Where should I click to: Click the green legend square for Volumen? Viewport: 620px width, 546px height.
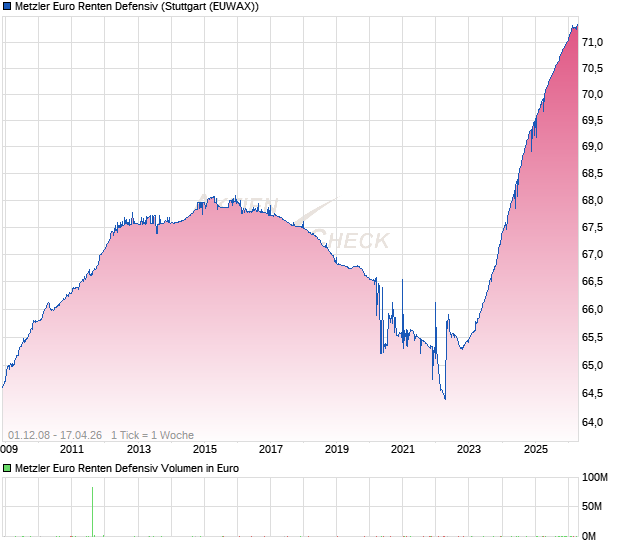coord(8,468)
